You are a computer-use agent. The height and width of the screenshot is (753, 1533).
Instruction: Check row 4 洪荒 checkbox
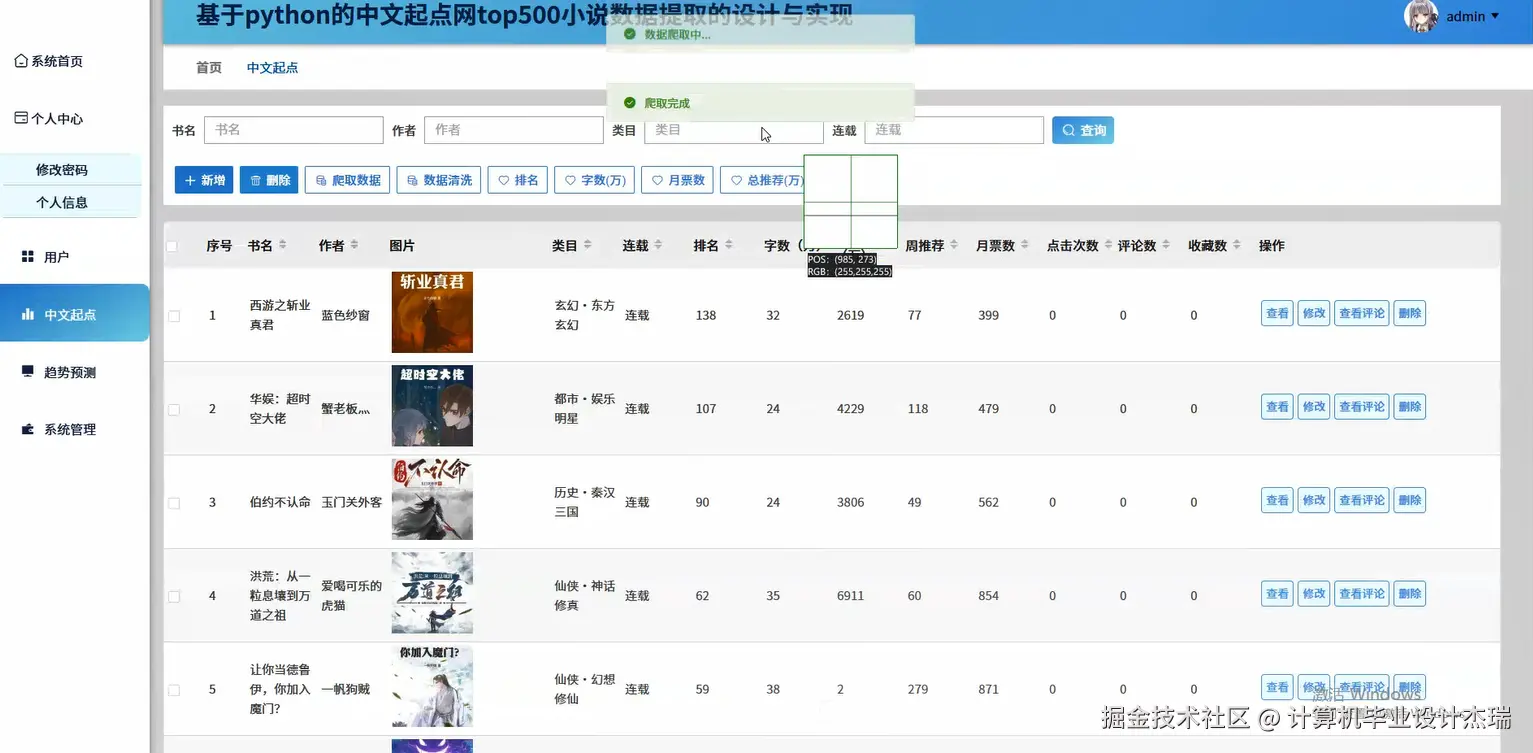174,596
